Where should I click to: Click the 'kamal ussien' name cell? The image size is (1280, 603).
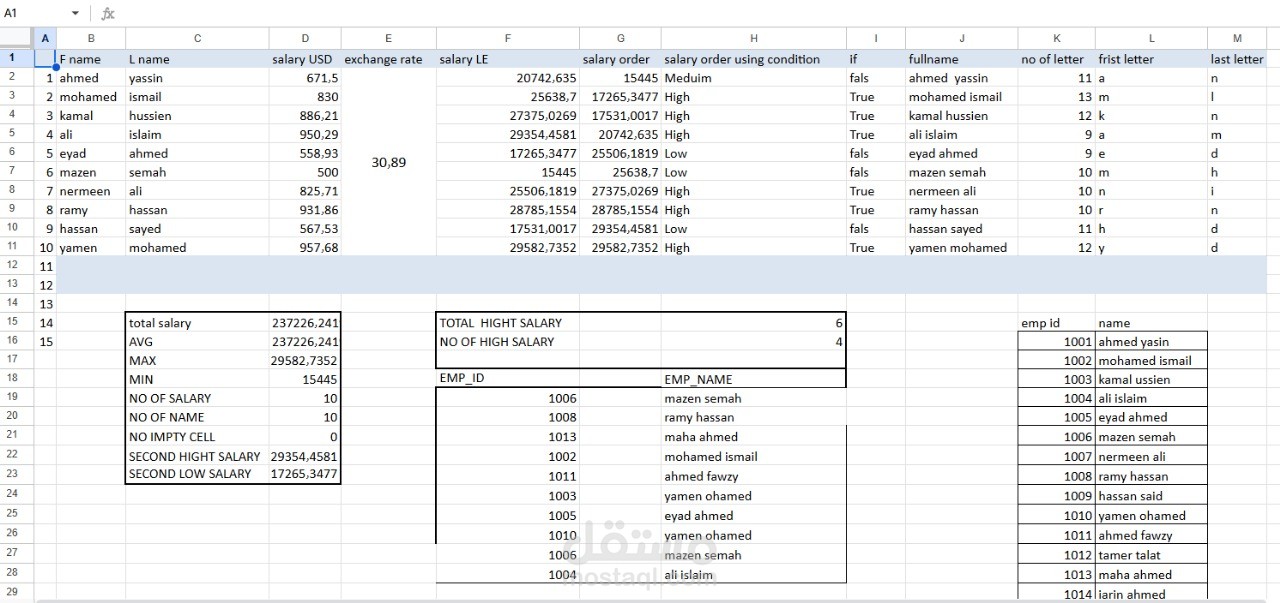coord(1151,379)
